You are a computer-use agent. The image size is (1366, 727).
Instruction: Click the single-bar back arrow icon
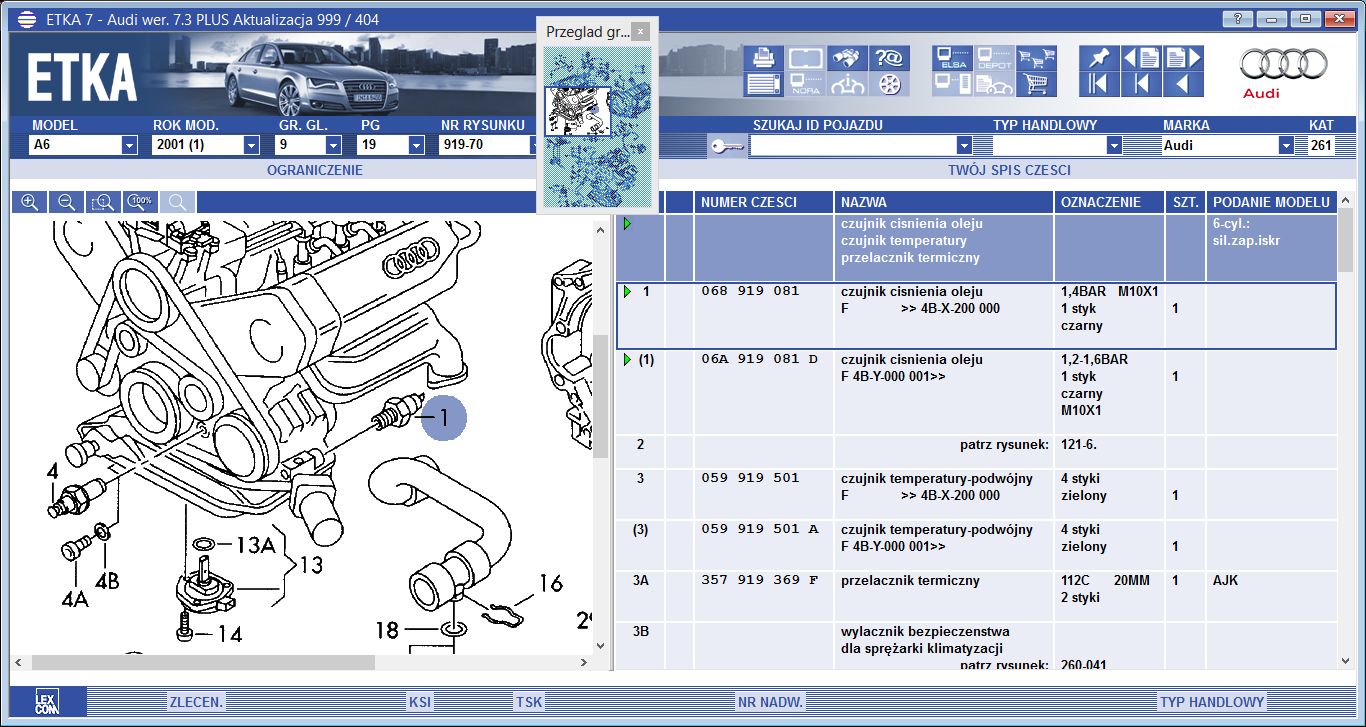(1142, 84)
